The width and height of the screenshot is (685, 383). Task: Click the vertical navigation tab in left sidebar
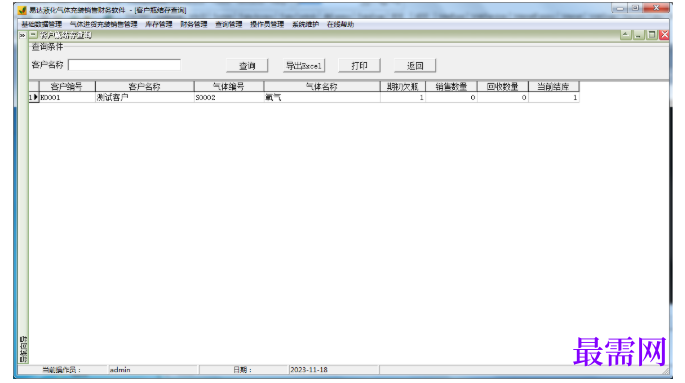(23, 349)
